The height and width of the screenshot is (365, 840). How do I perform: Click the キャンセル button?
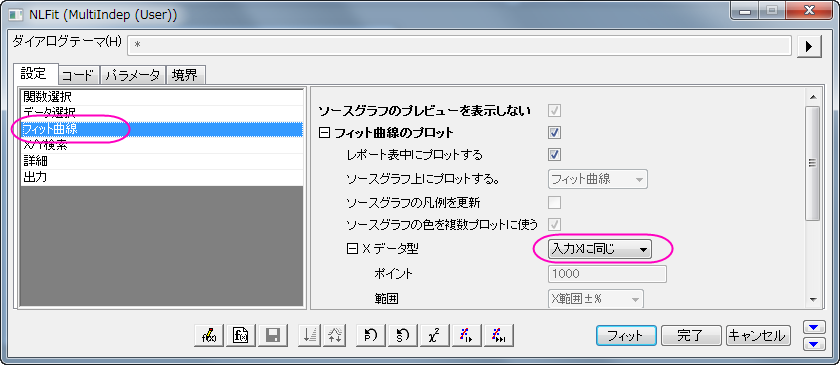758,336
